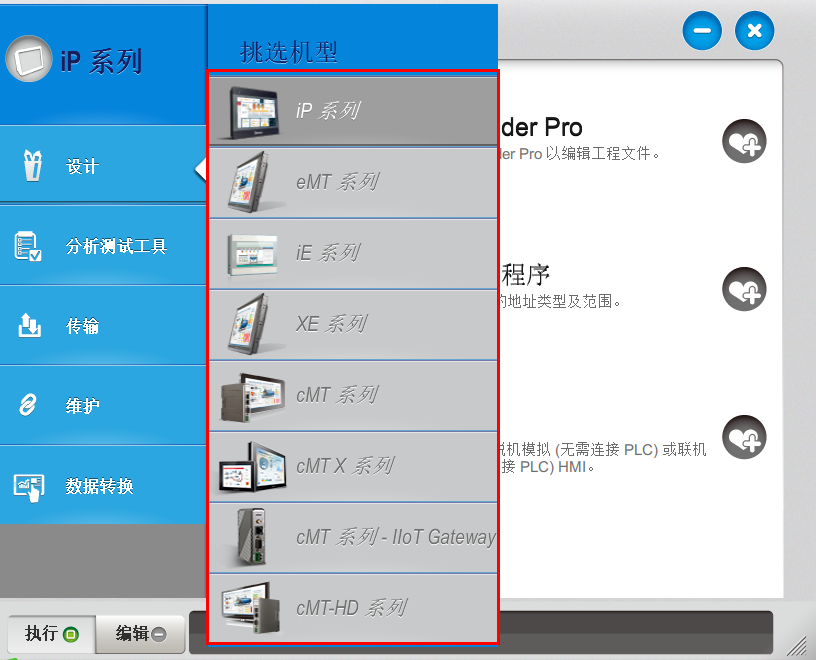Click the bottom heart-plus favorite for simulation
The height and width of the screenshot is (660, 816).
tap(744, 437)
